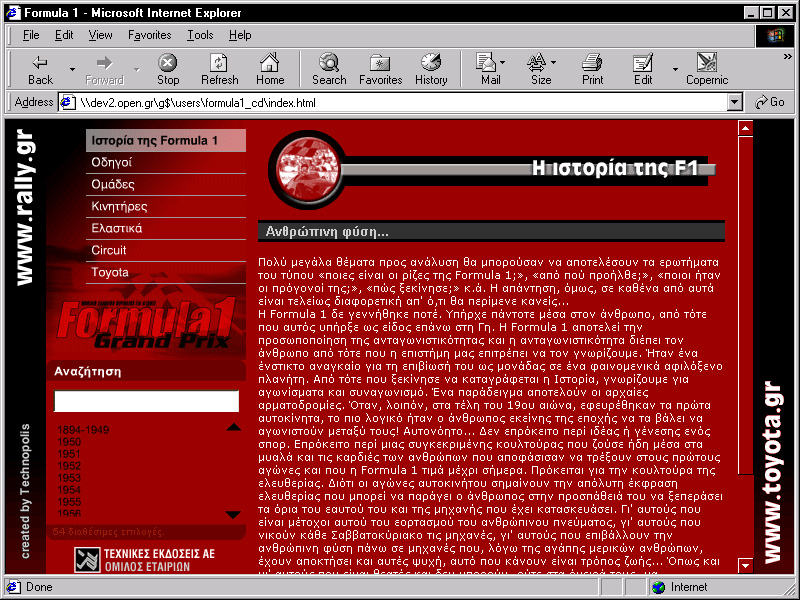The height and width of the screenshot is (600, 800).
Task: Open the Circuit section
Action: click(166, 251)
